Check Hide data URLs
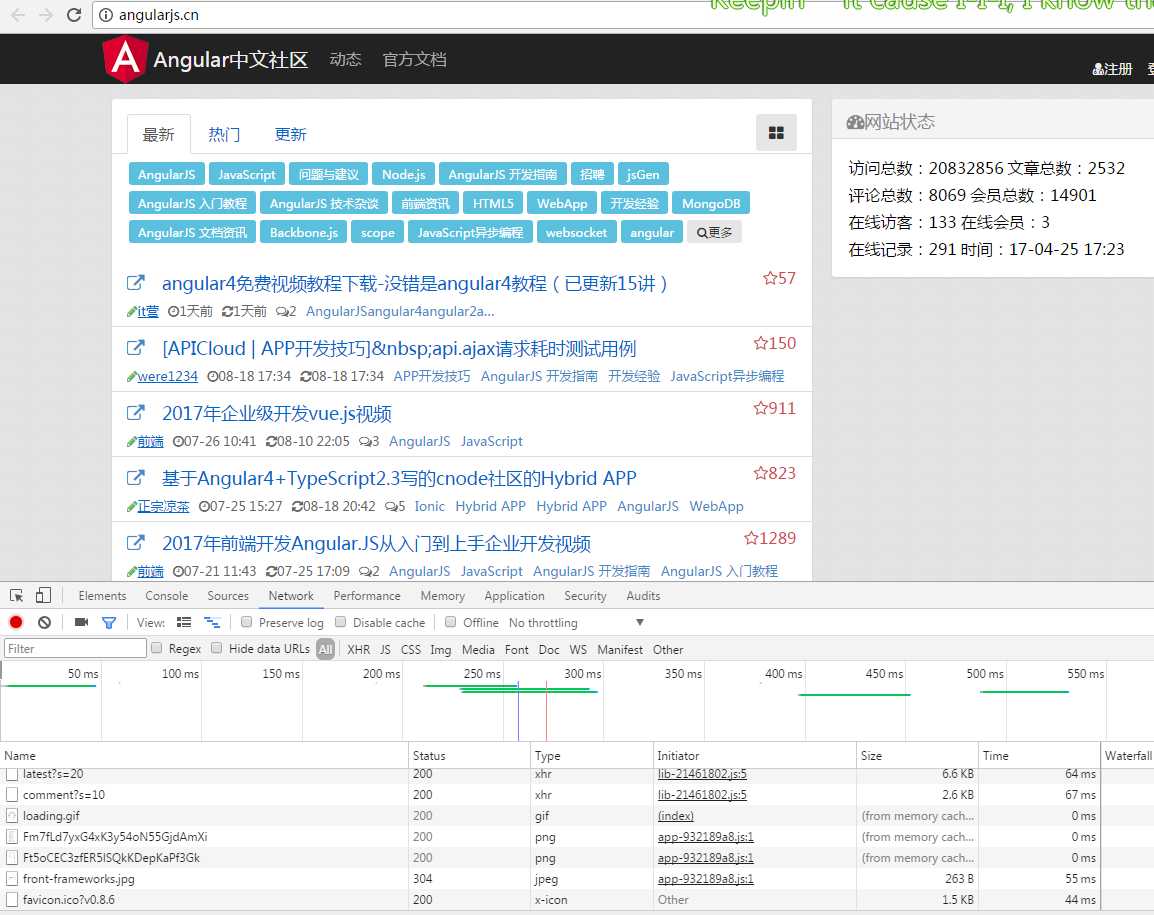 [216, 648]
